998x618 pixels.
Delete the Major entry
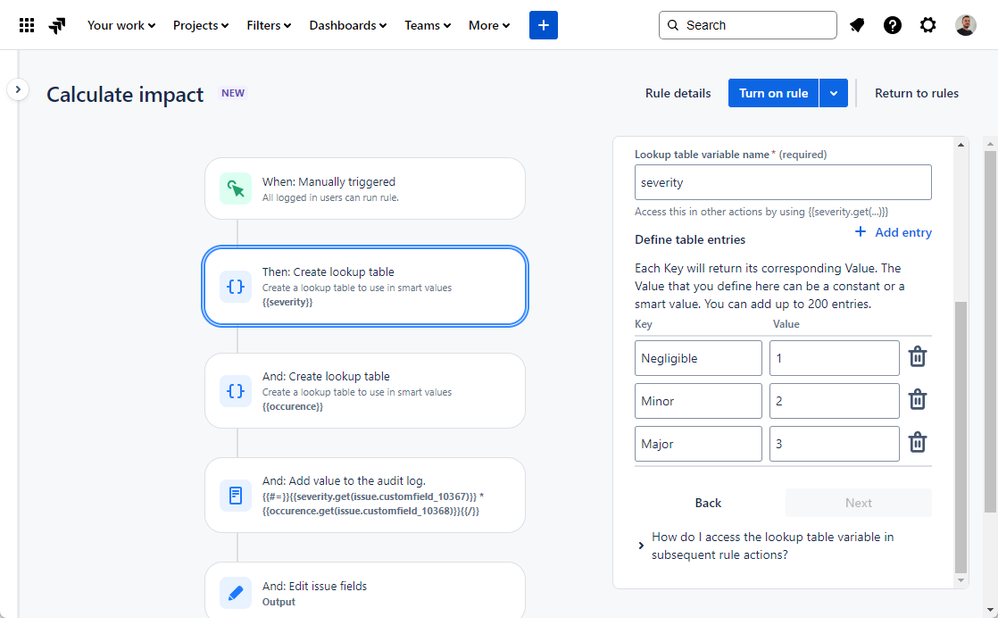(x=917, y=442)
